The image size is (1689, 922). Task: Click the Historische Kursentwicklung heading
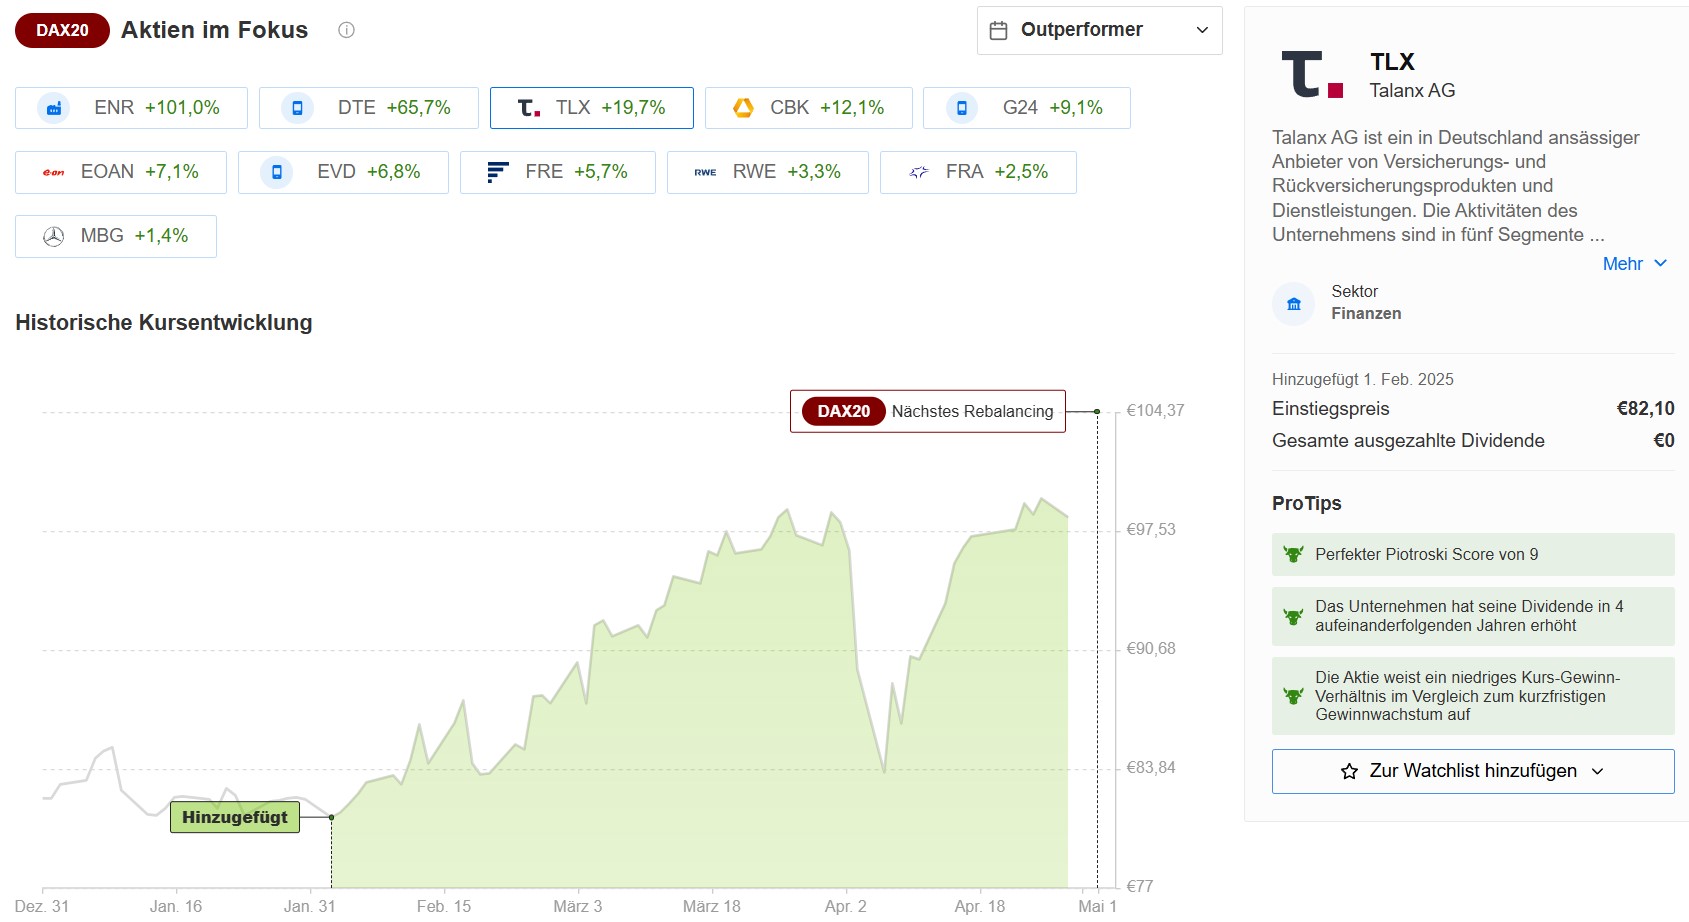tap(164, 323)
